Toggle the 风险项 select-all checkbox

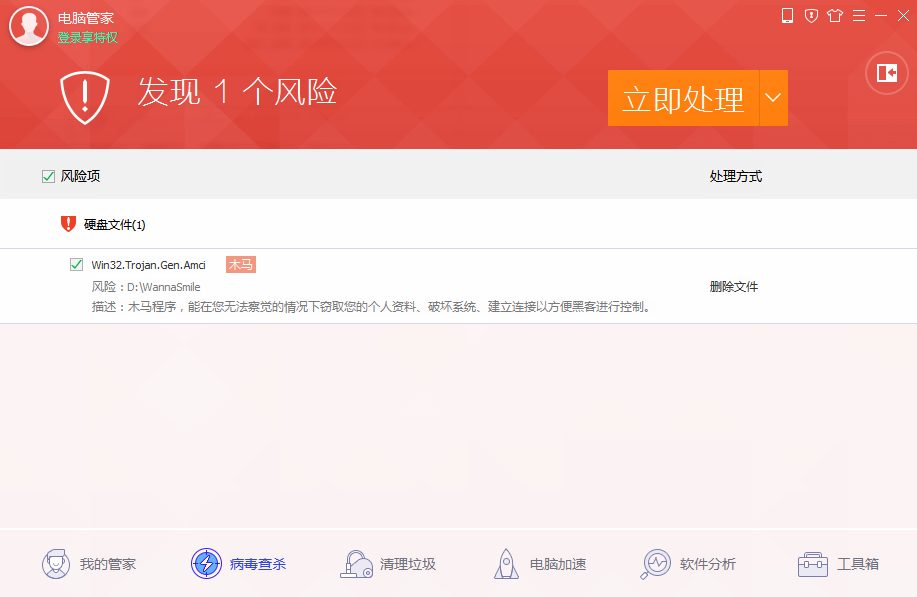point(49,177)
